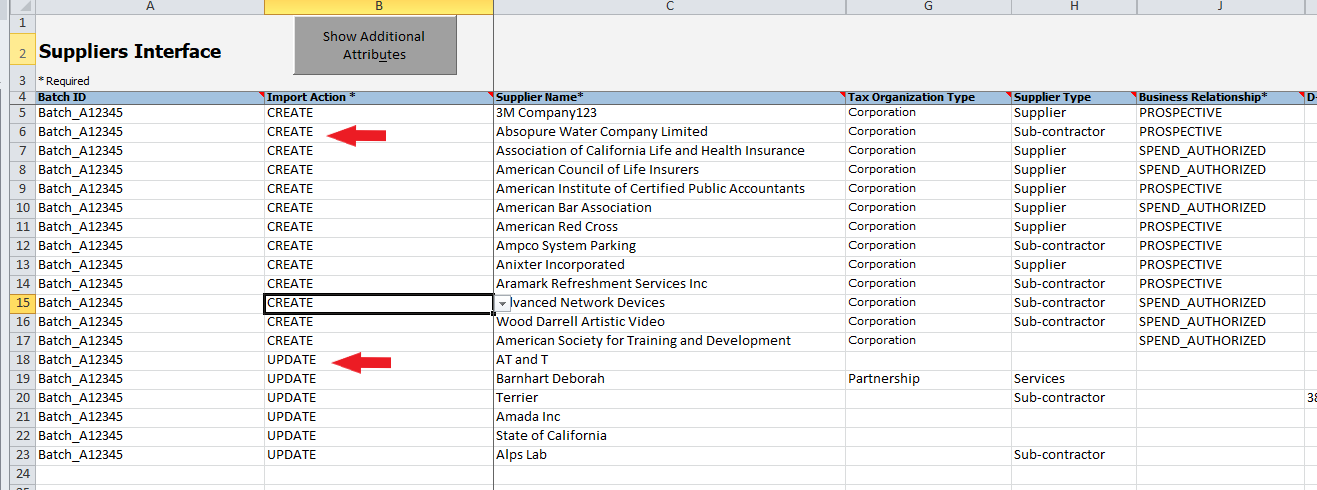
Task: Click Sub-contractor in Terrier row
Action: pyautogui.click(x=1074, y=398)
